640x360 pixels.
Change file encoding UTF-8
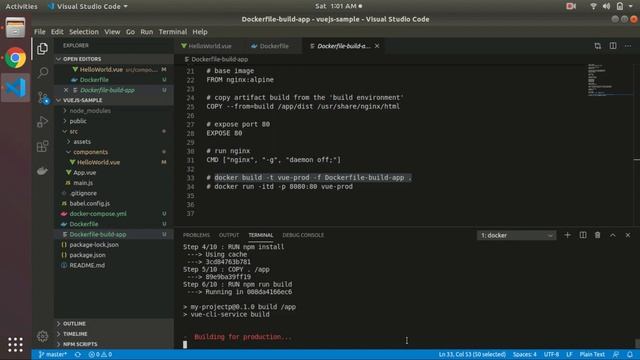pos(551,354)
